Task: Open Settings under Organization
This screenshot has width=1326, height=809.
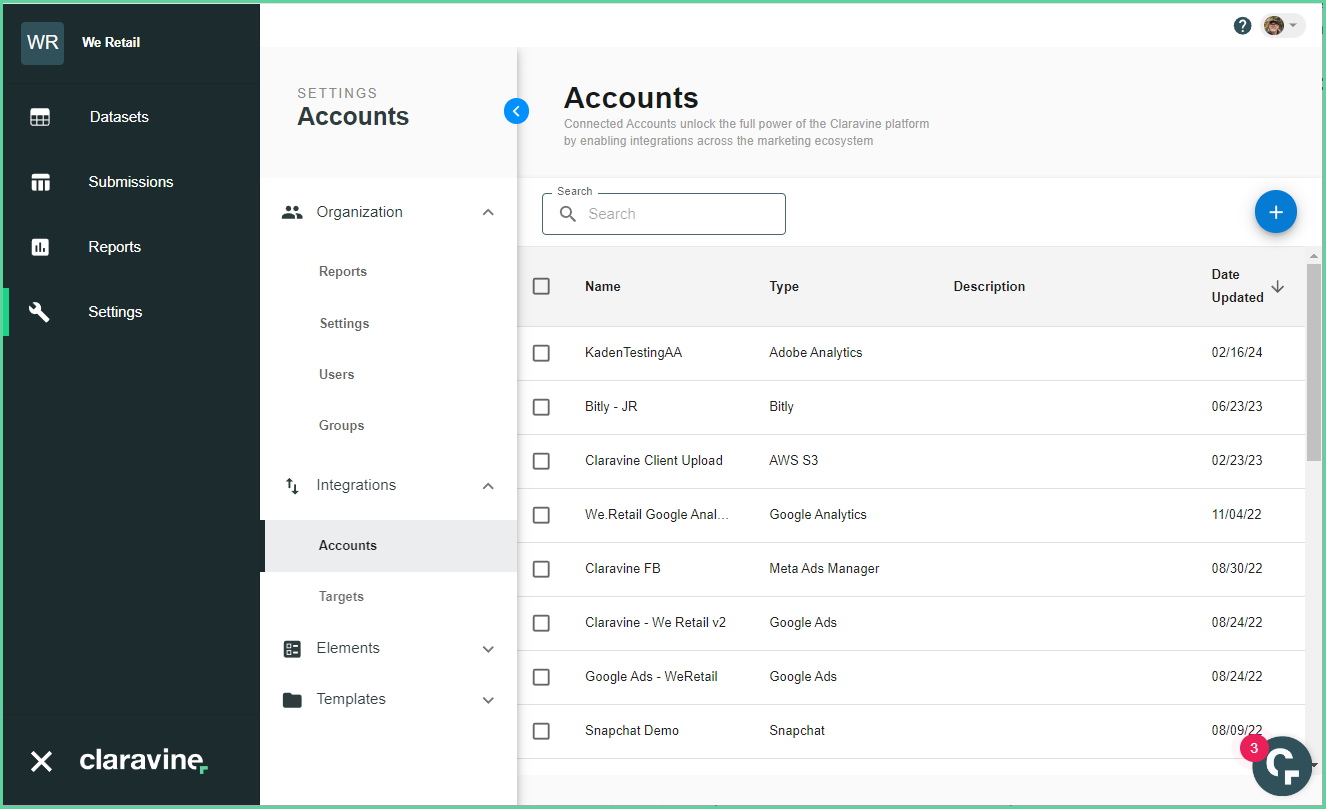Action: [x=344, y=324]
